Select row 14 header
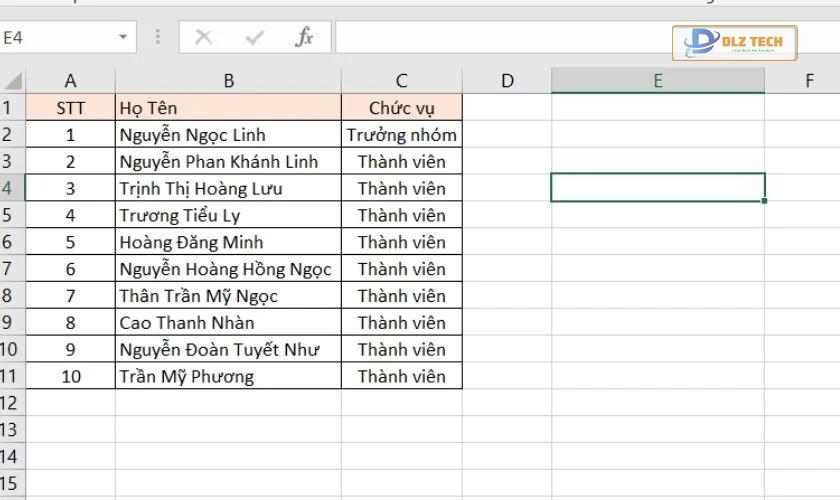 pyautogui.click(x=12, y=456)
